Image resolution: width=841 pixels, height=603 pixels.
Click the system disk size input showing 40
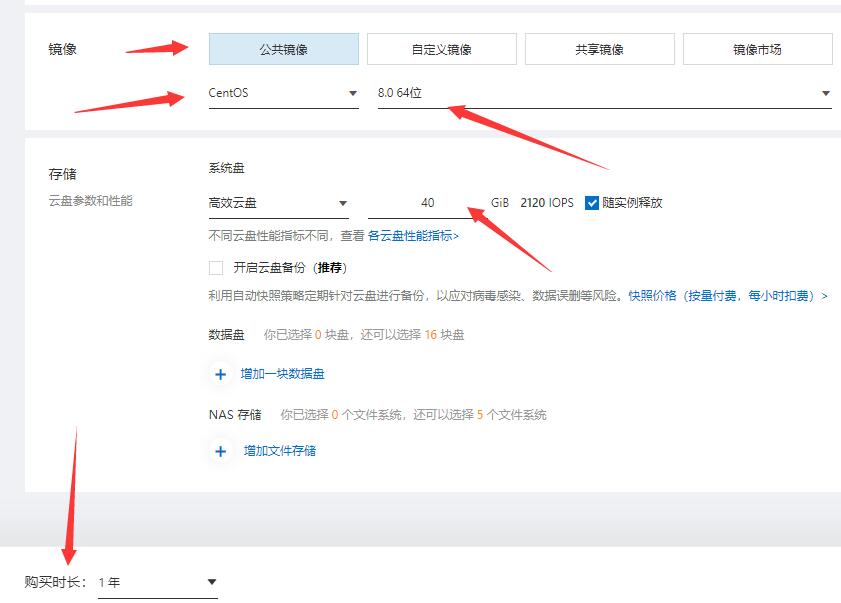tap(428, 202)
